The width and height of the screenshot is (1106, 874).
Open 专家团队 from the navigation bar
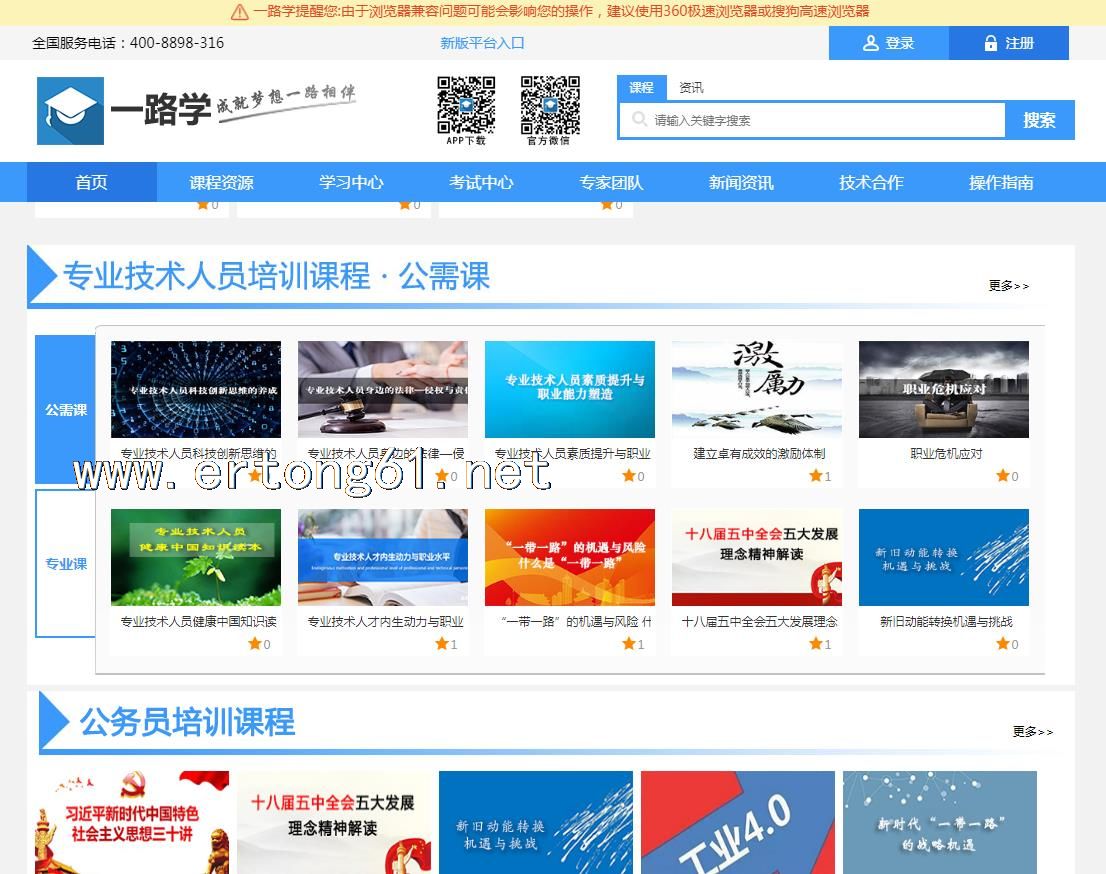click(611, 182)
